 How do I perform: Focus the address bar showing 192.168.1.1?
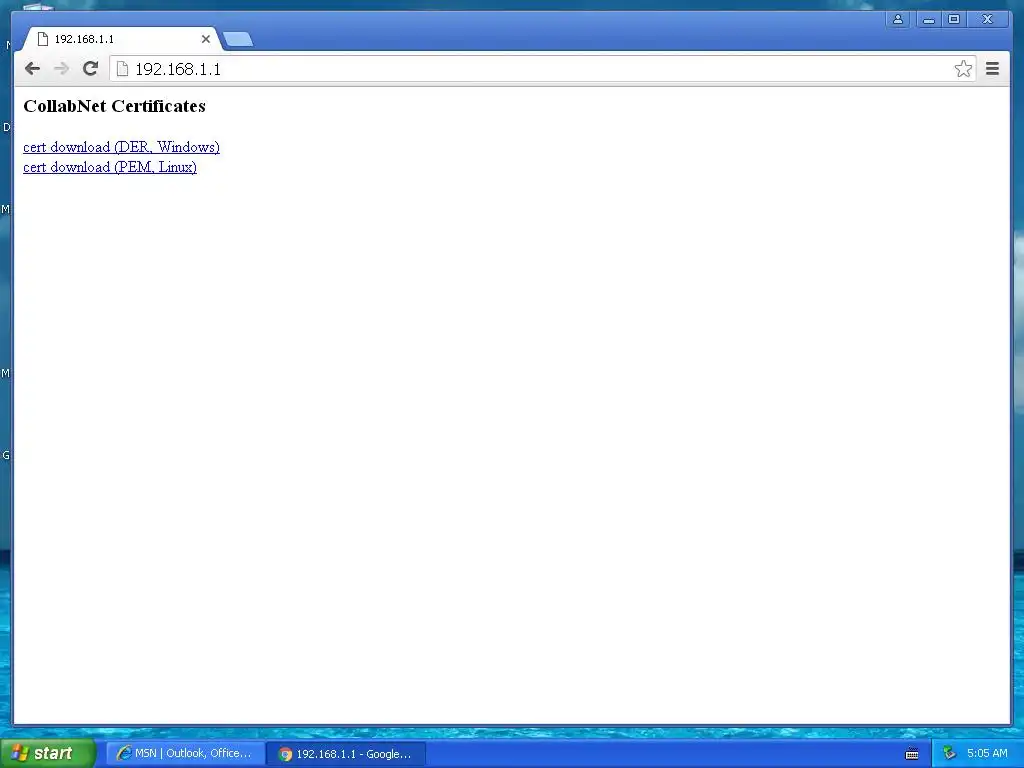click(x=542, y=69)
